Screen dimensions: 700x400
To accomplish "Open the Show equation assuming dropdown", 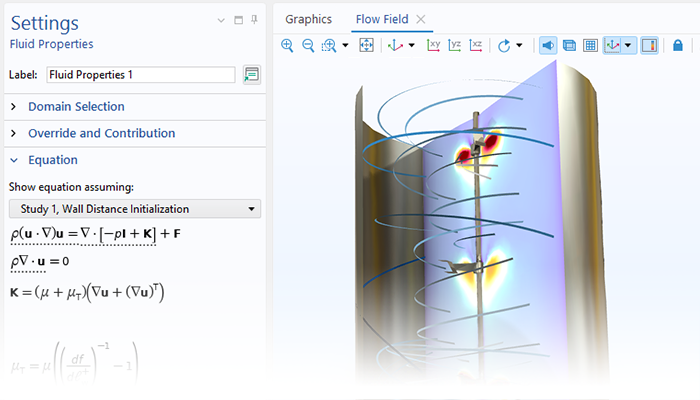I will click(135, 209).
